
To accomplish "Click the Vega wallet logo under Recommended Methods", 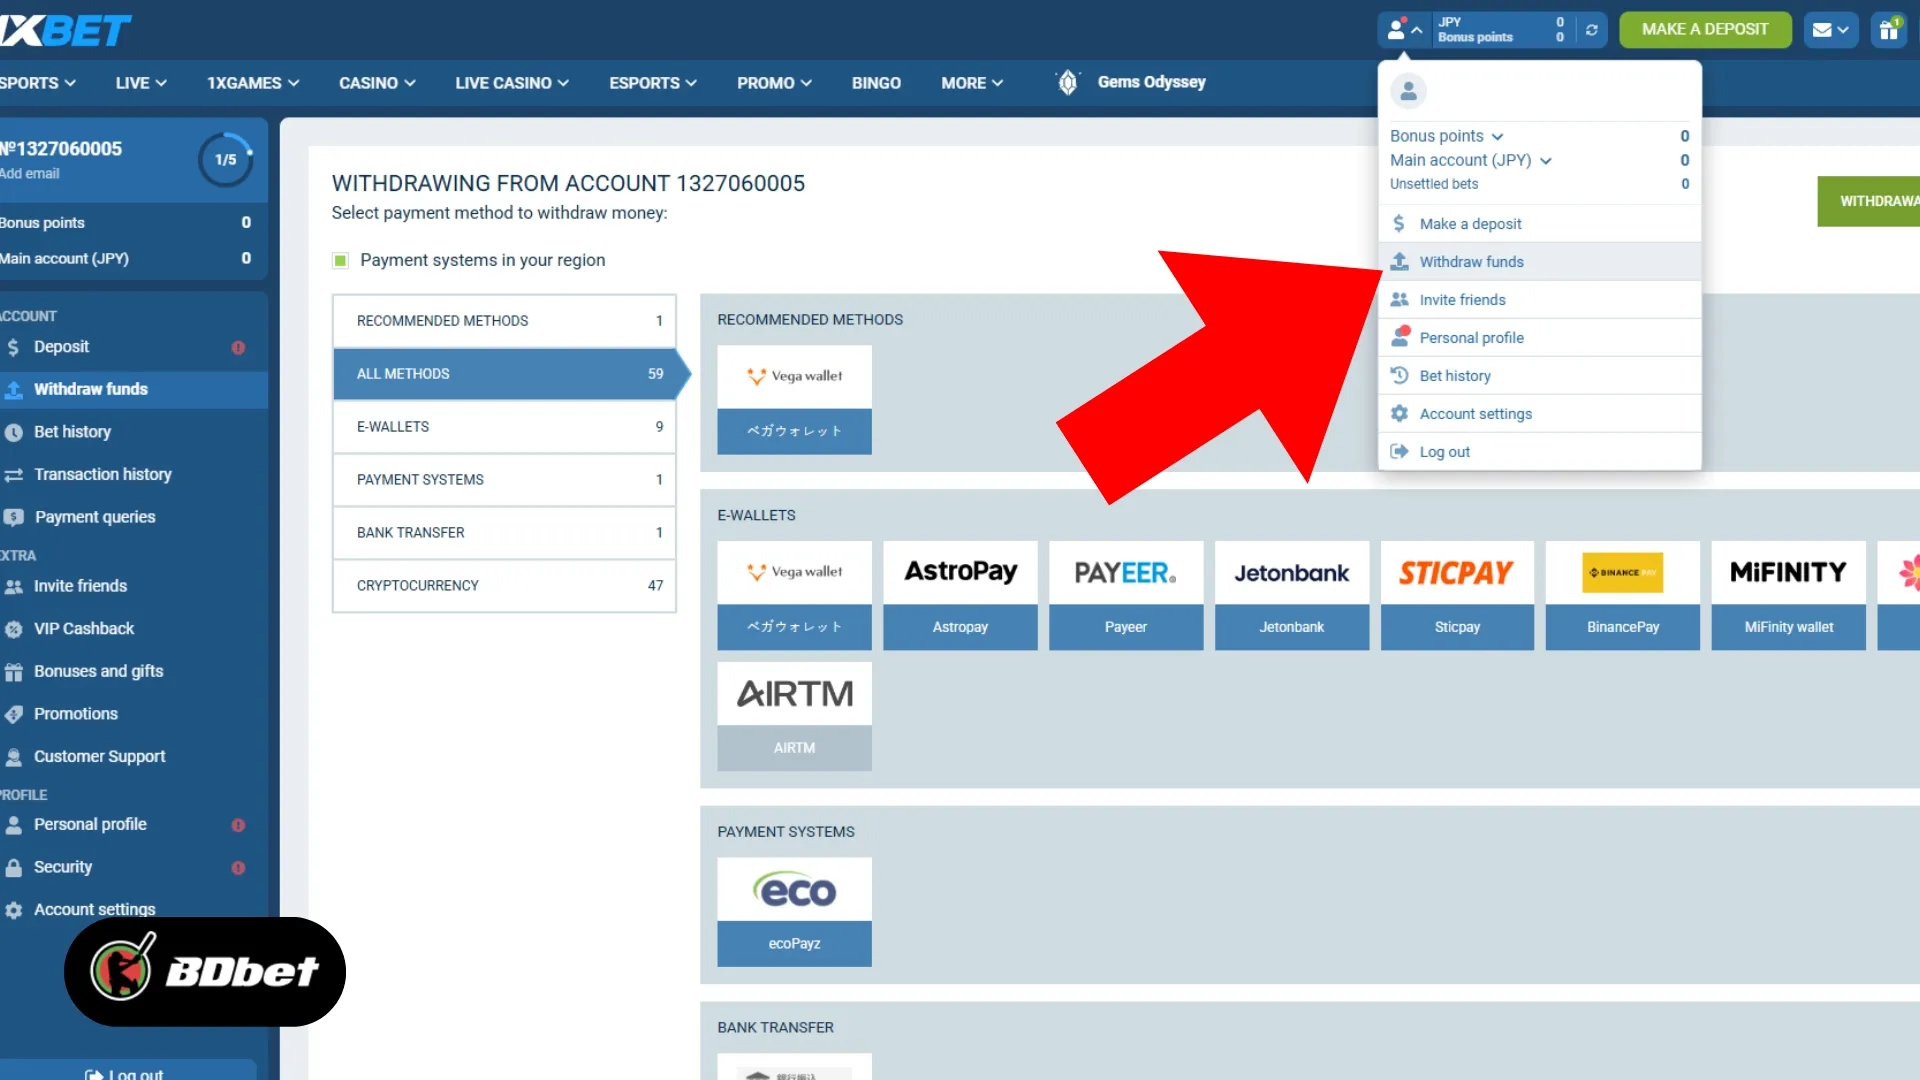I will coord(794,377).
